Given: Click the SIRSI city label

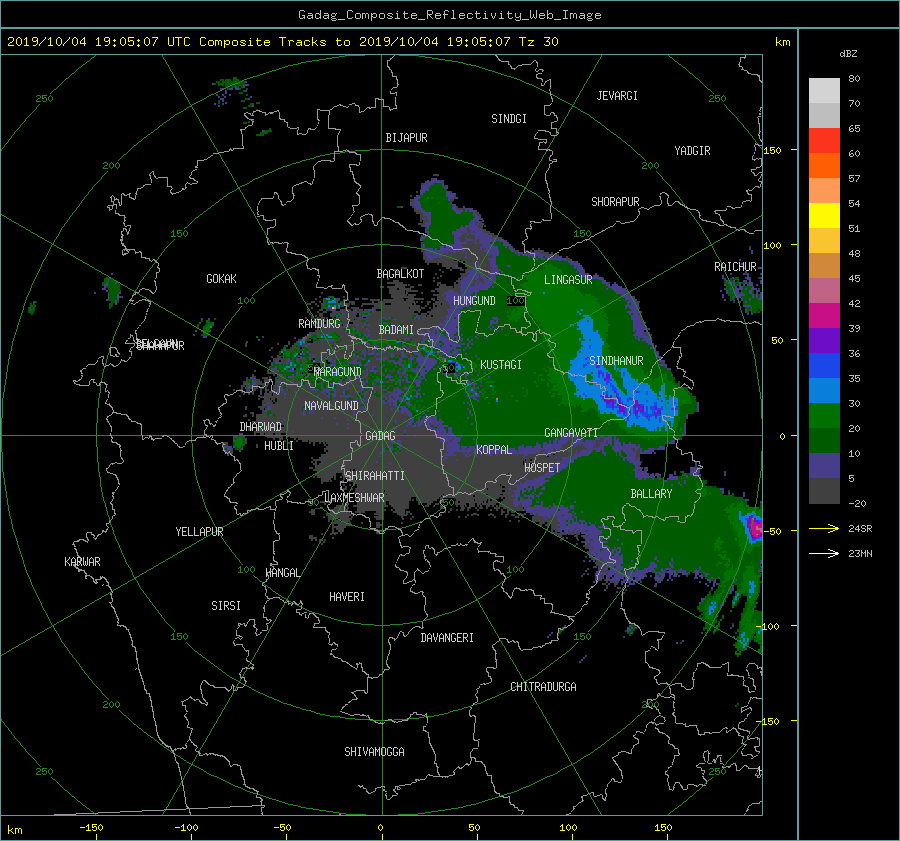Looking at the screenshot, I should click(x=226, y=606).
